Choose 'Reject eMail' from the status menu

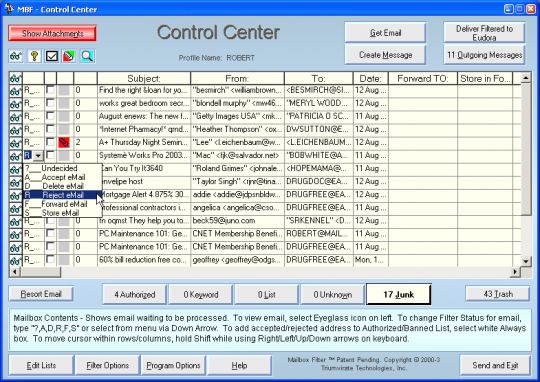(62, 195)
